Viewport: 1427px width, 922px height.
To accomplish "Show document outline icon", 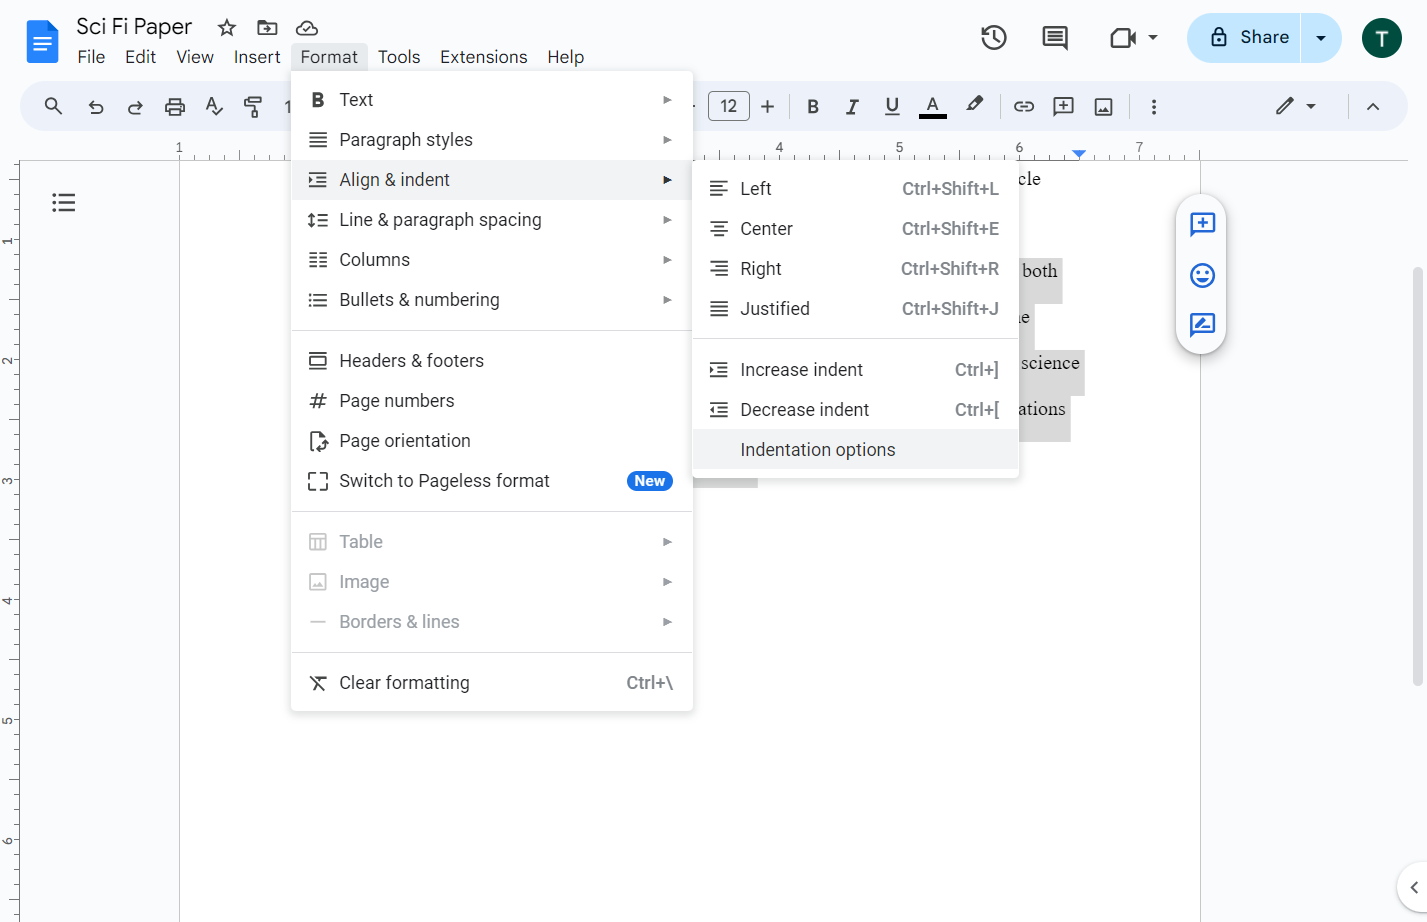I will [64, 203].
